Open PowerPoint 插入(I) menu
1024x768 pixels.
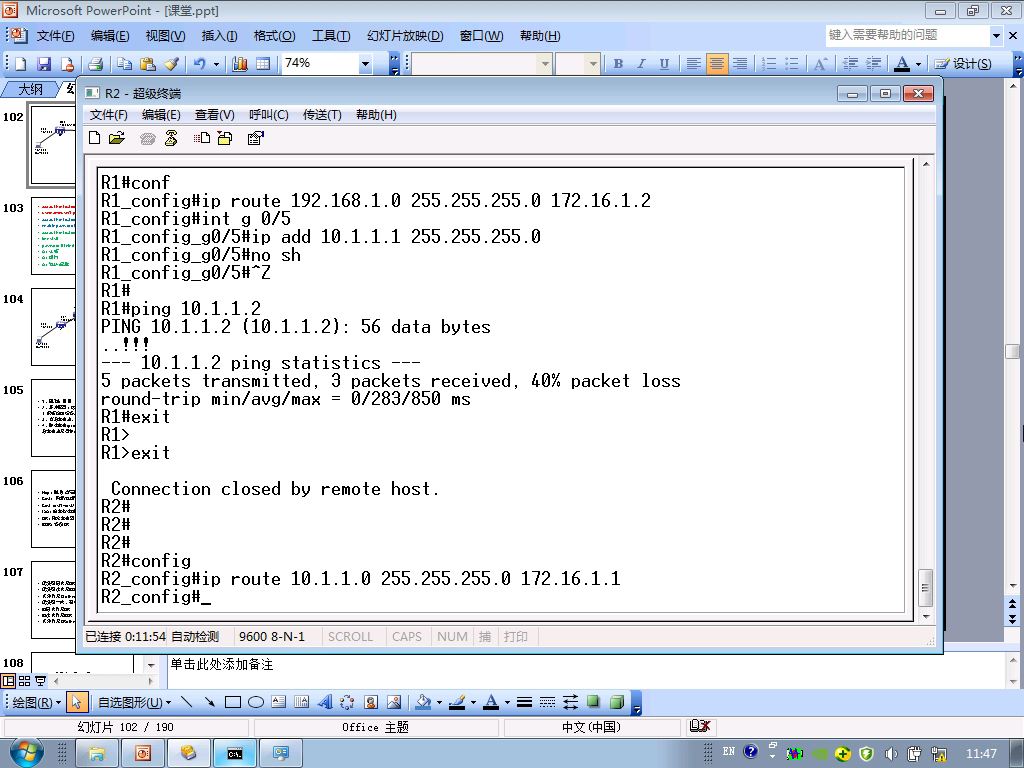click(219, 36)
